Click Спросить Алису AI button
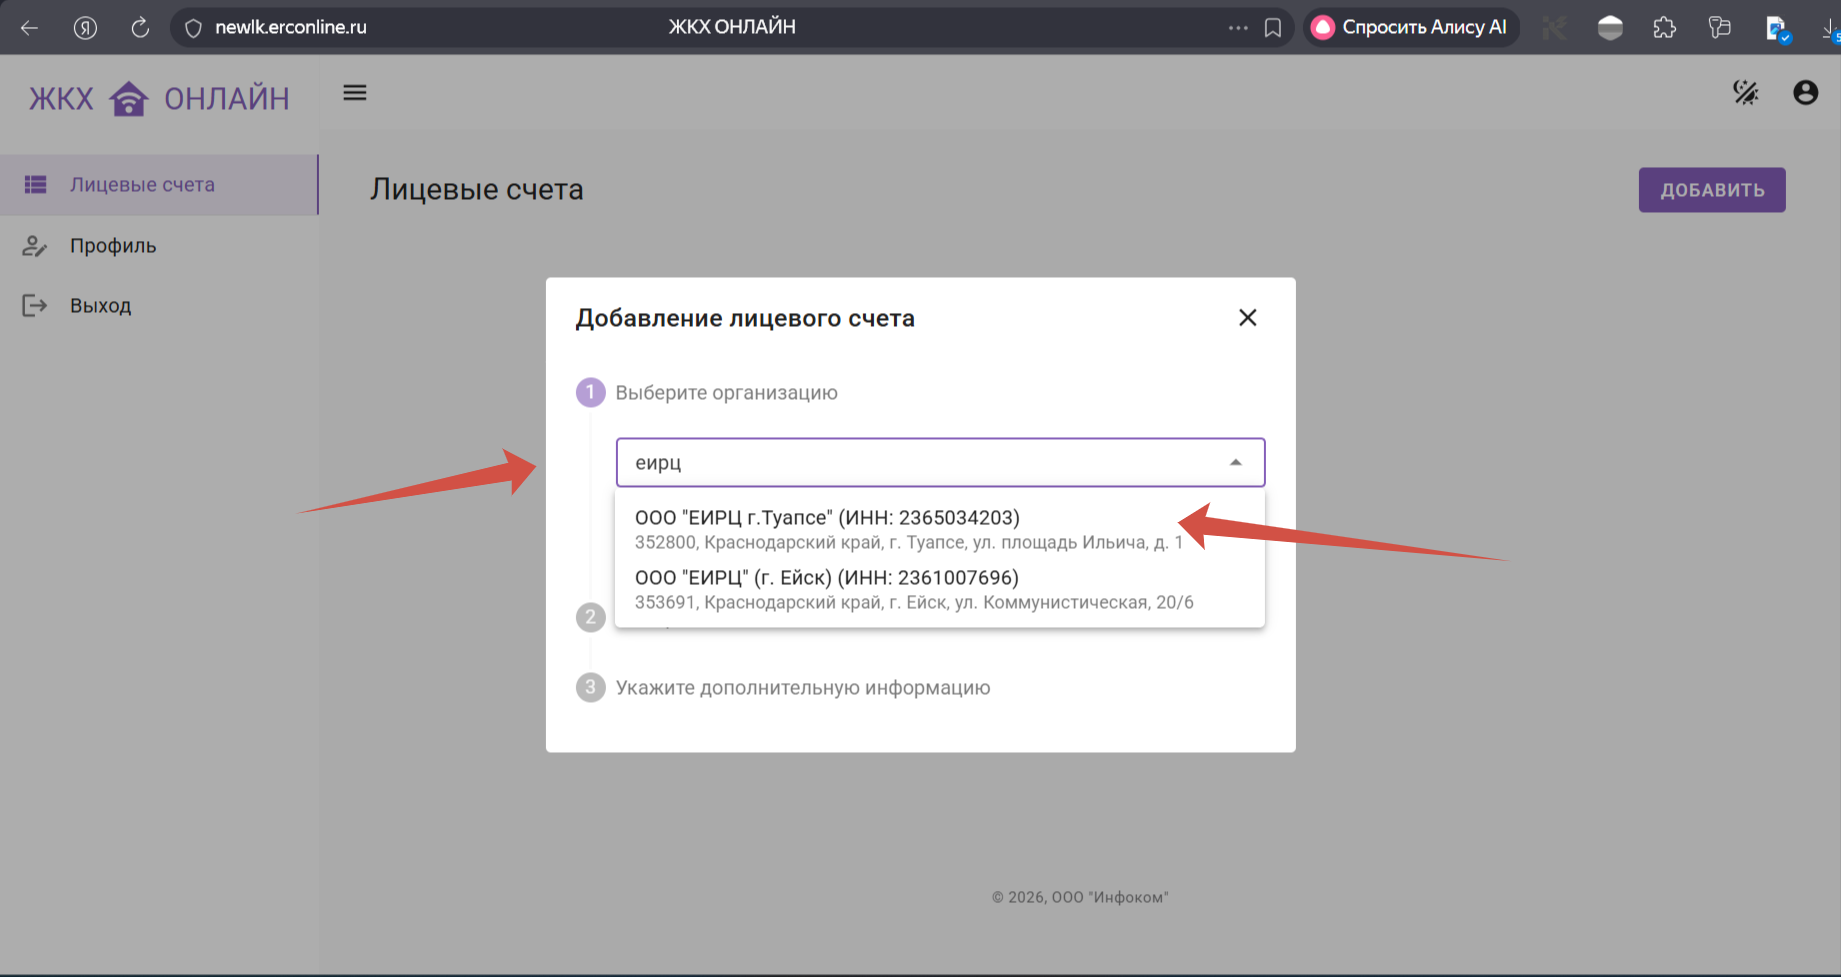Screen dimensions: 1841x977 (x=1410, y=28)
